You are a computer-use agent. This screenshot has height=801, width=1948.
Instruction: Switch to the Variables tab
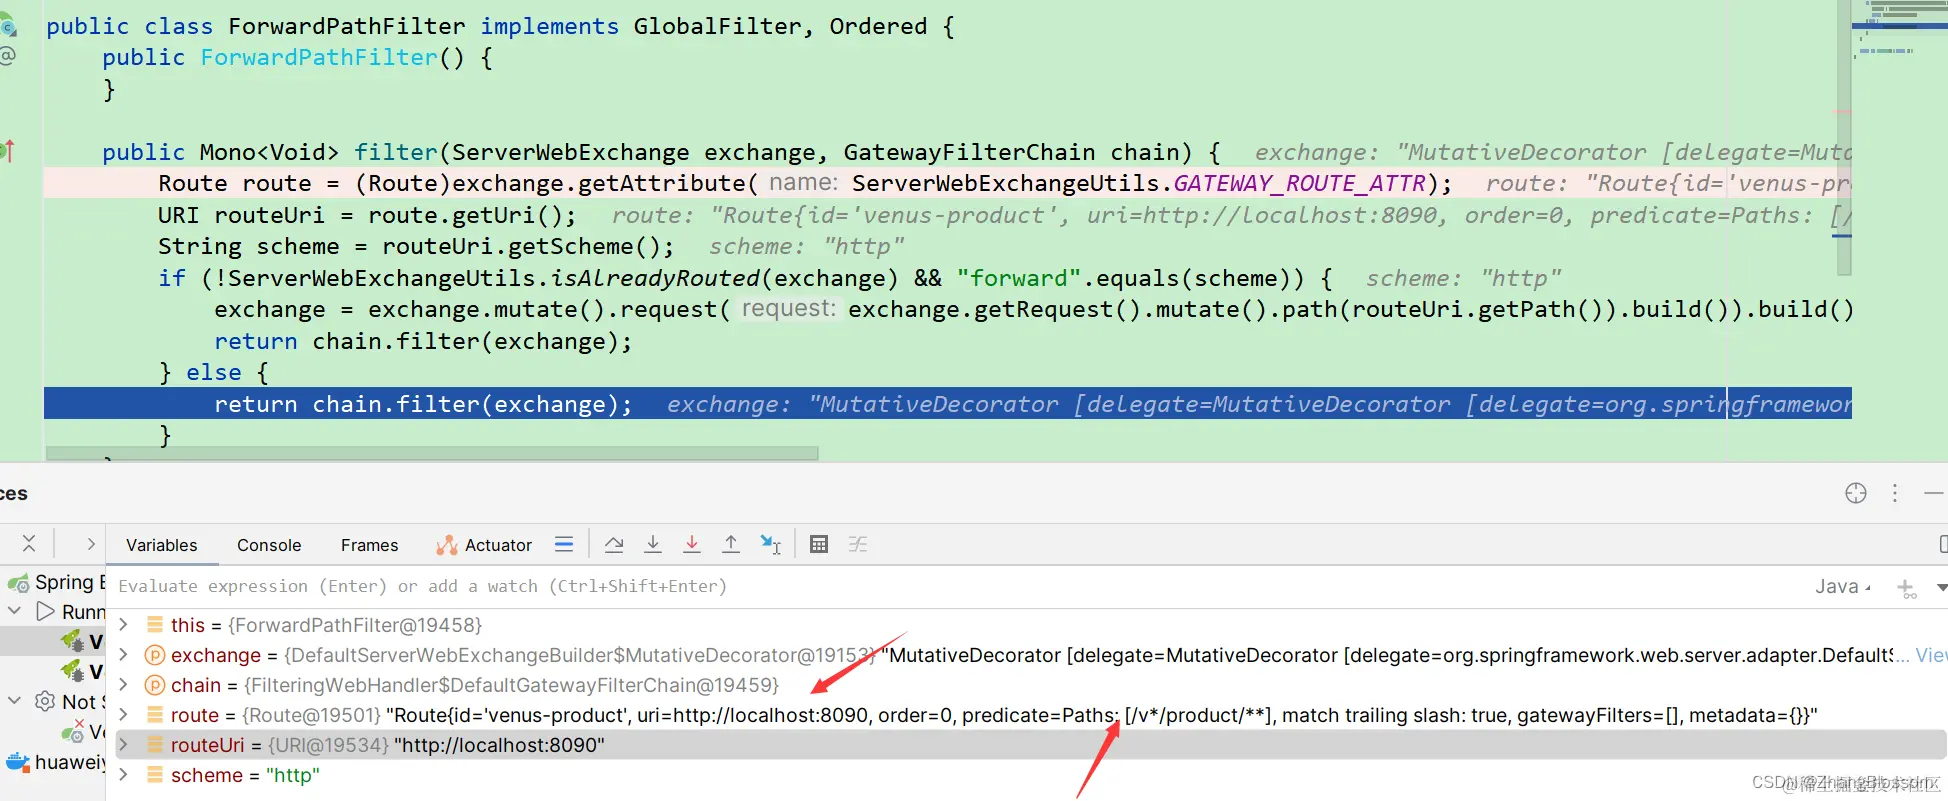point(162,545)
